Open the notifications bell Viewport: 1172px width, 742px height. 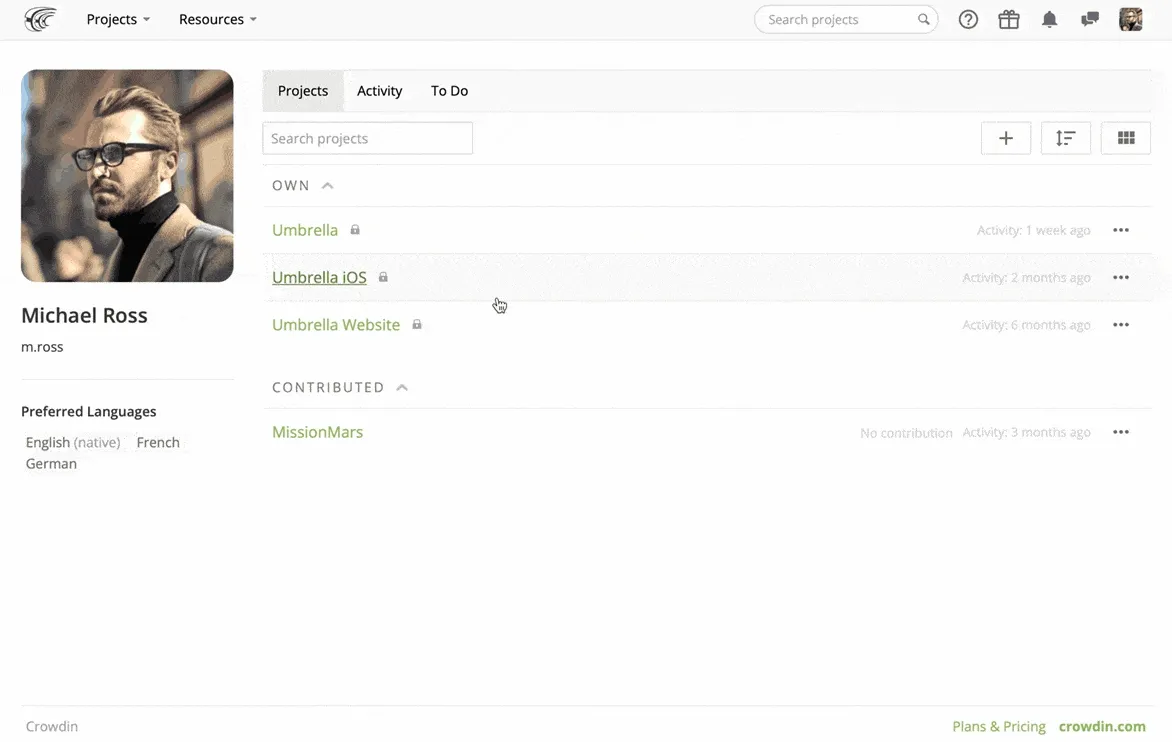pyautogui.click(x=1049, y=19)
